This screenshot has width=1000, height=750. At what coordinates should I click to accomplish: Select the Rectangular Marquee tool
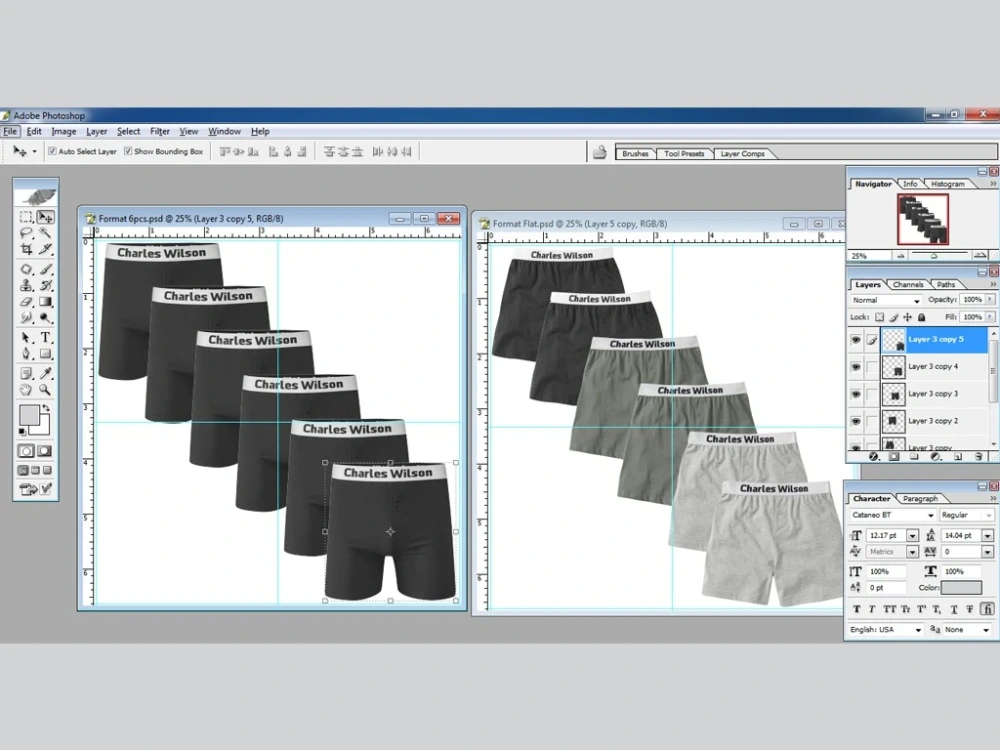click(x=26, y=217)
